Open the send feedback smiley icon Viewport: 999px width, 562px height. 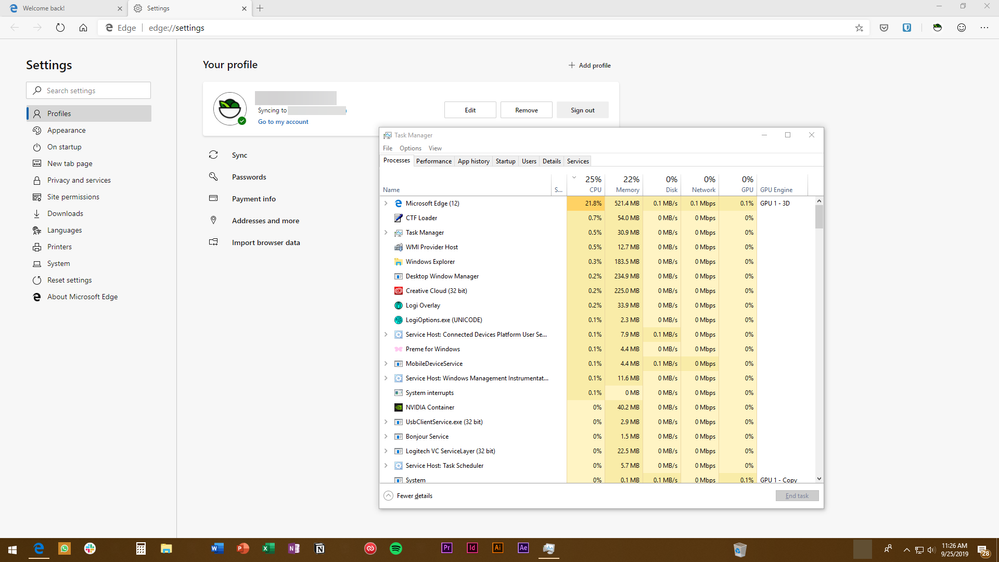(961, 28)
